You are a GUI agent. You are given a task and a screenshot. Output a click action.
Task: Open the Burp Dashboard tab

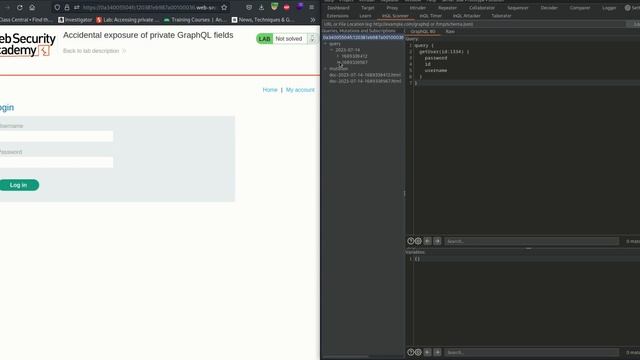click(x=338, y=8)
